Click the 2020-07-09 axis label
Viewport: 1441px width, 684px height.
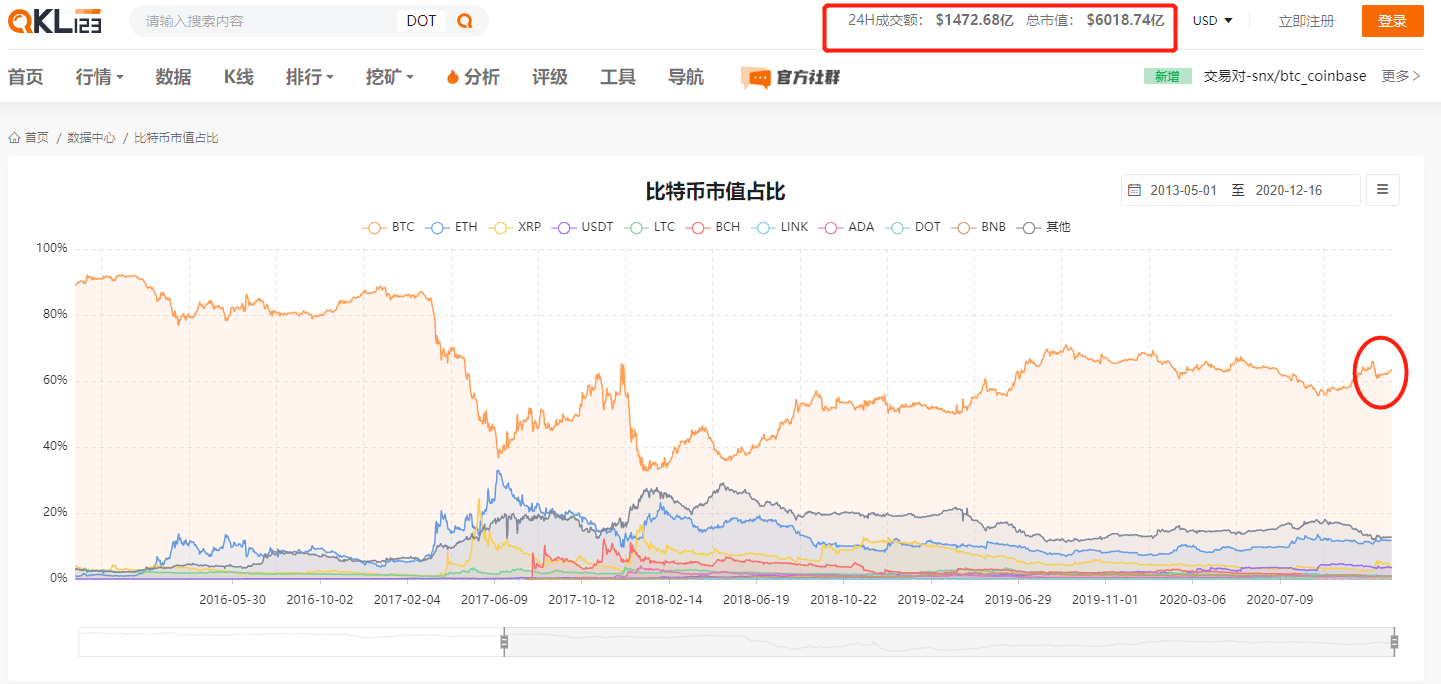click(x=1280, y=600)
